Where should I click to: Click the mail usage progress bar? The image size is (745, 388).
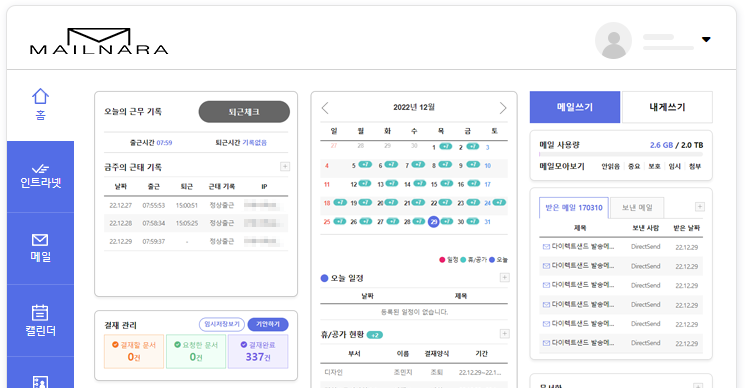621,154
